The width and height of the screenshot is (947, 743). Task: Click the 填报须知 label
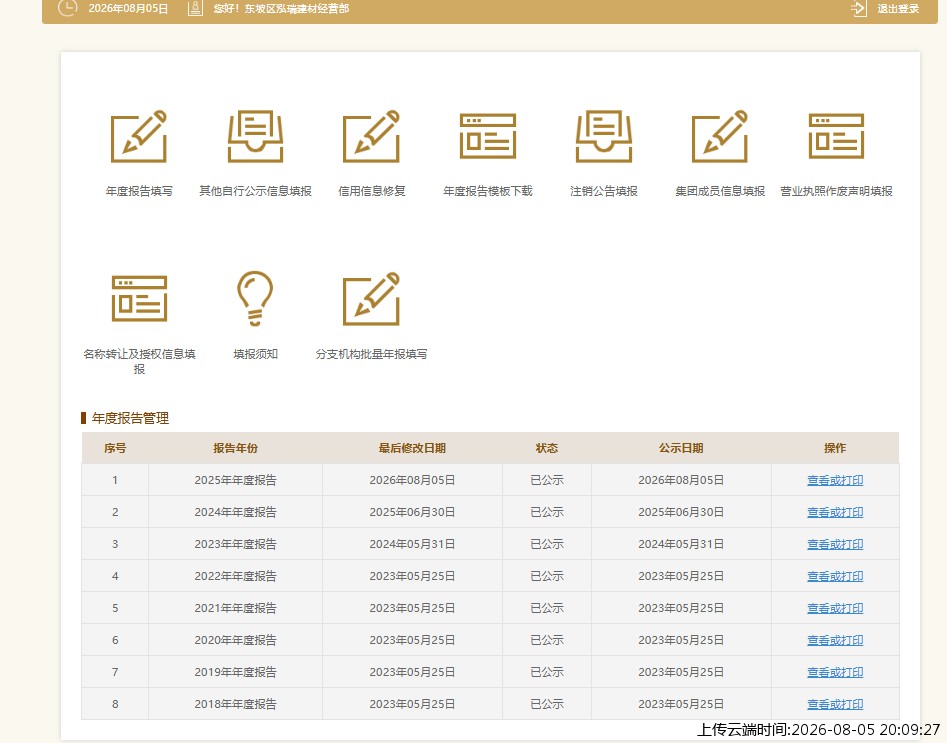point(255,354)
